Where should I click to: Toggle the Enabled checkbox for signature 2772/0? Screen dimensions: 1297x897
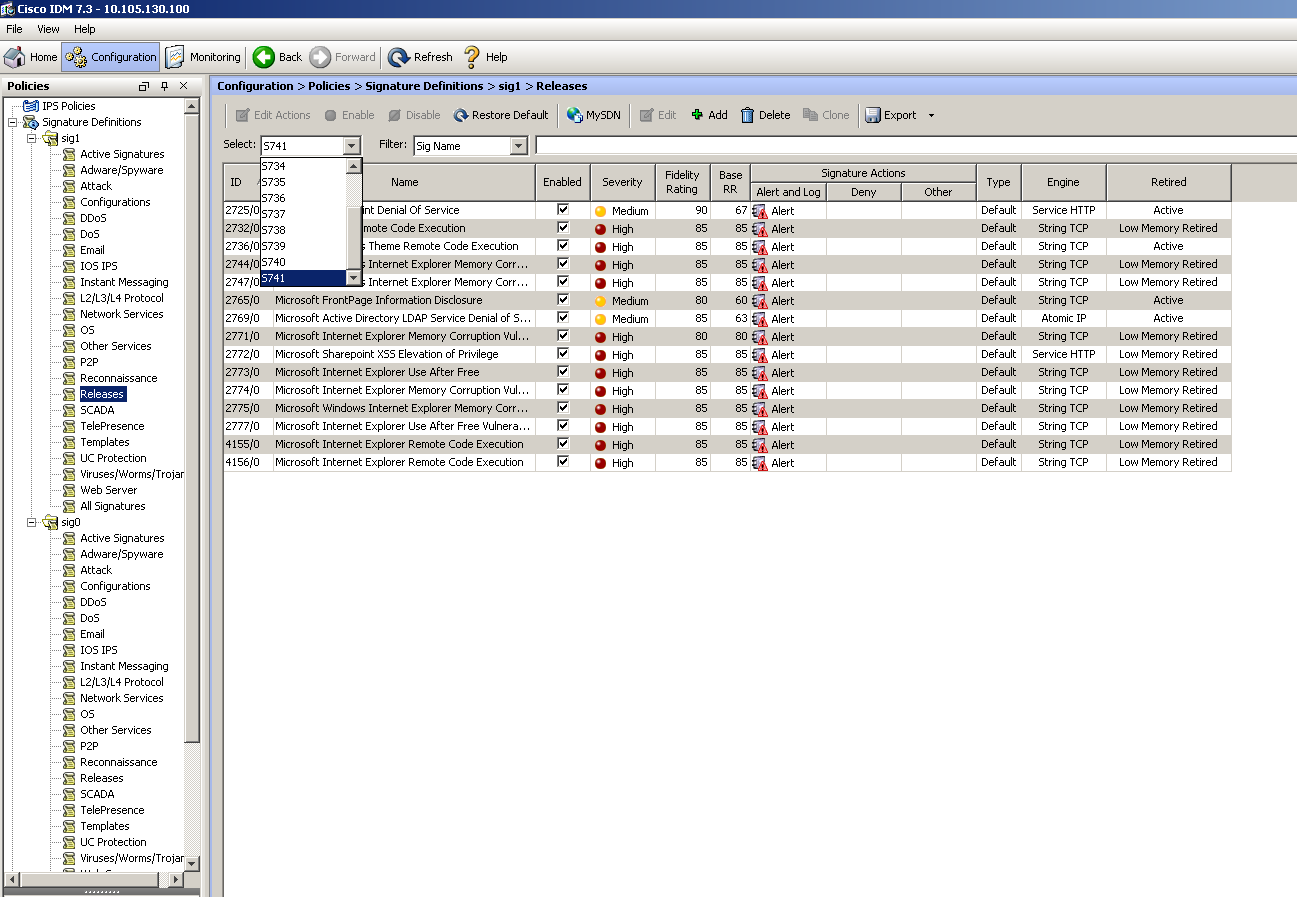[x=563, y=354]
